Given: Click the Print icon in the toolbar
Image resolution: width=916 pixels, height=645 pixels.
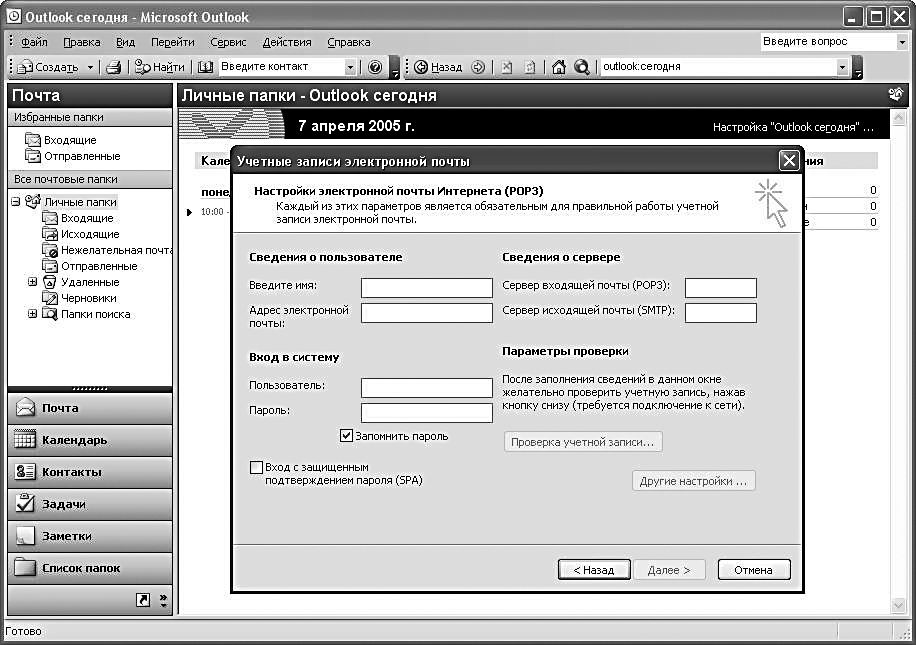Looking at the screenshot, I should 114,67.
